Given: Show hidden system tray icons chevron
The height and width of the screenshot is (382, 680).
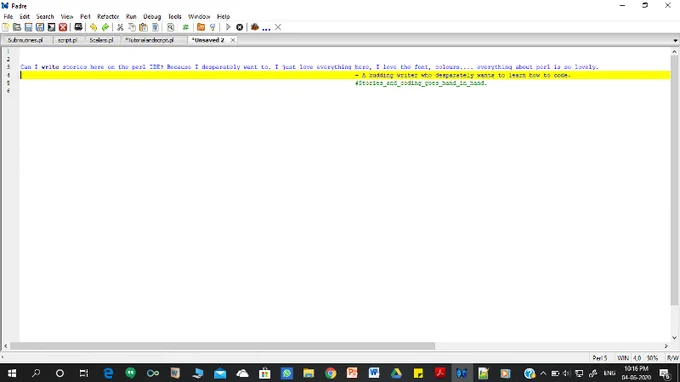Looking at the screenshot, I should (x=543, y=373).
